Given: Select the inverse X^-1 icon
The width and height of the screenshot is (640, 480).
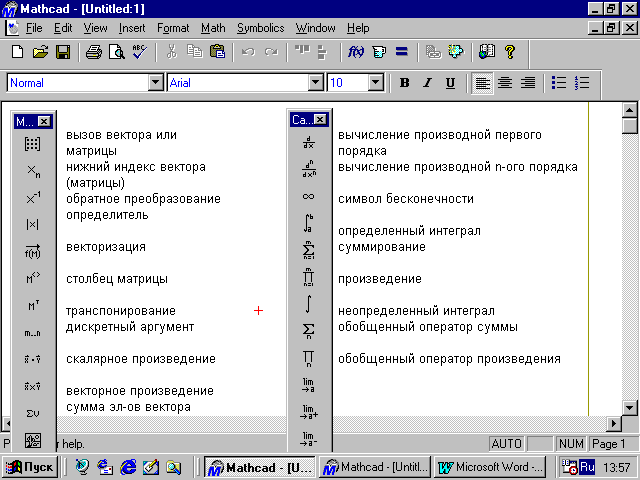Looking at the screenshot, I should pos(33,198).
